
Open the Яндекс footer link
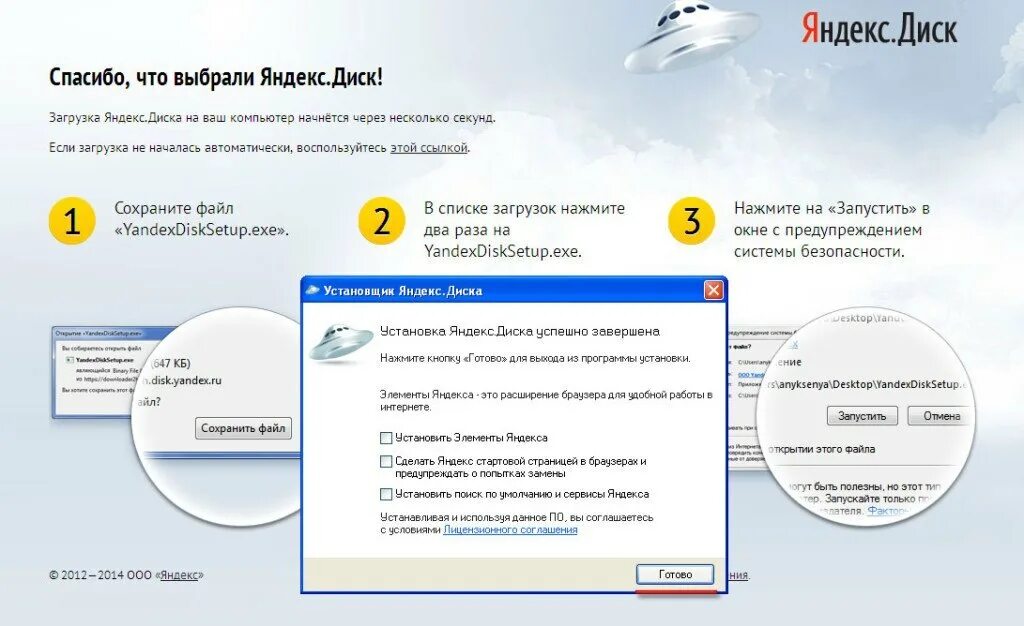179,575
